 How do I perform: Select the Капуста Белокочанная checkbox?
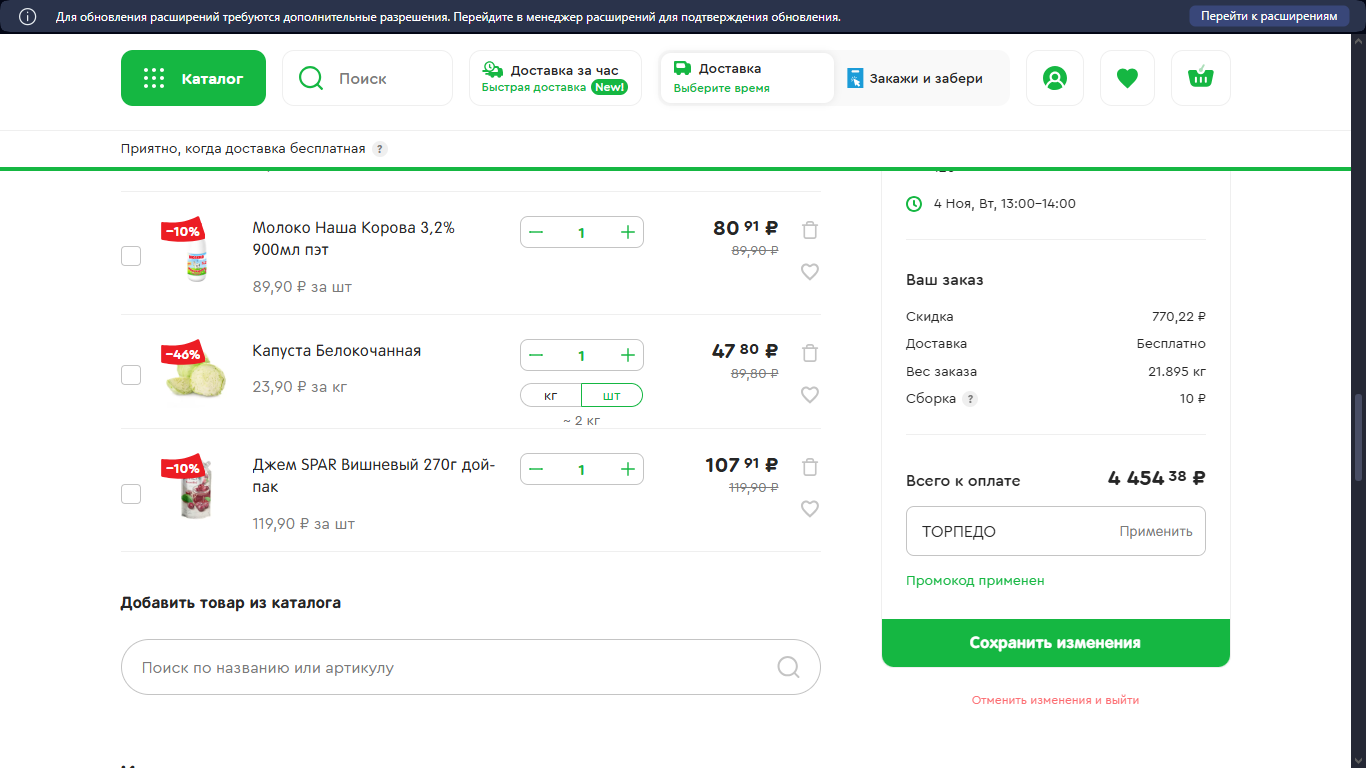(131, 375)
